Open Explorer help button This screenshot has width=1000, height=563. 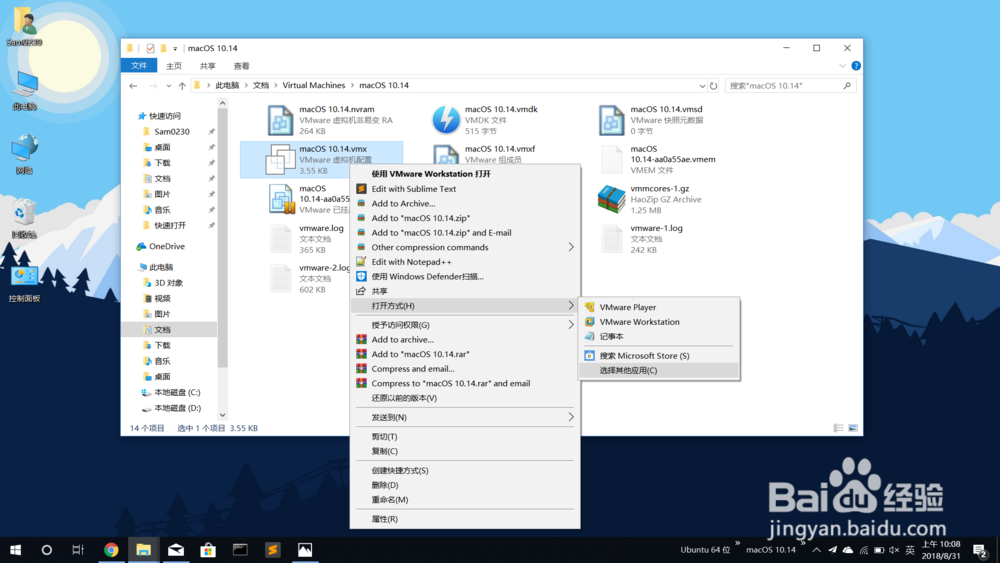point(856,66)
